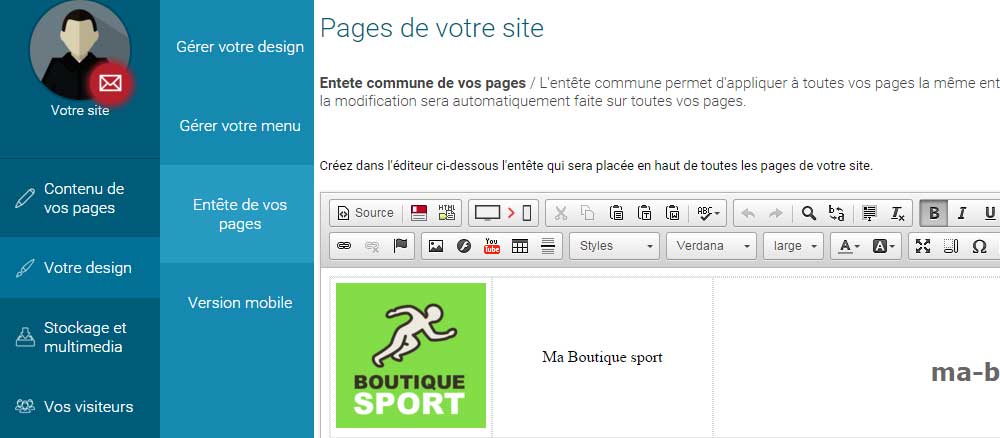The width and height of the screenshot is (1000, 438).
Task: Open the text color picker dropdown
Action: [x=849, y=246]
